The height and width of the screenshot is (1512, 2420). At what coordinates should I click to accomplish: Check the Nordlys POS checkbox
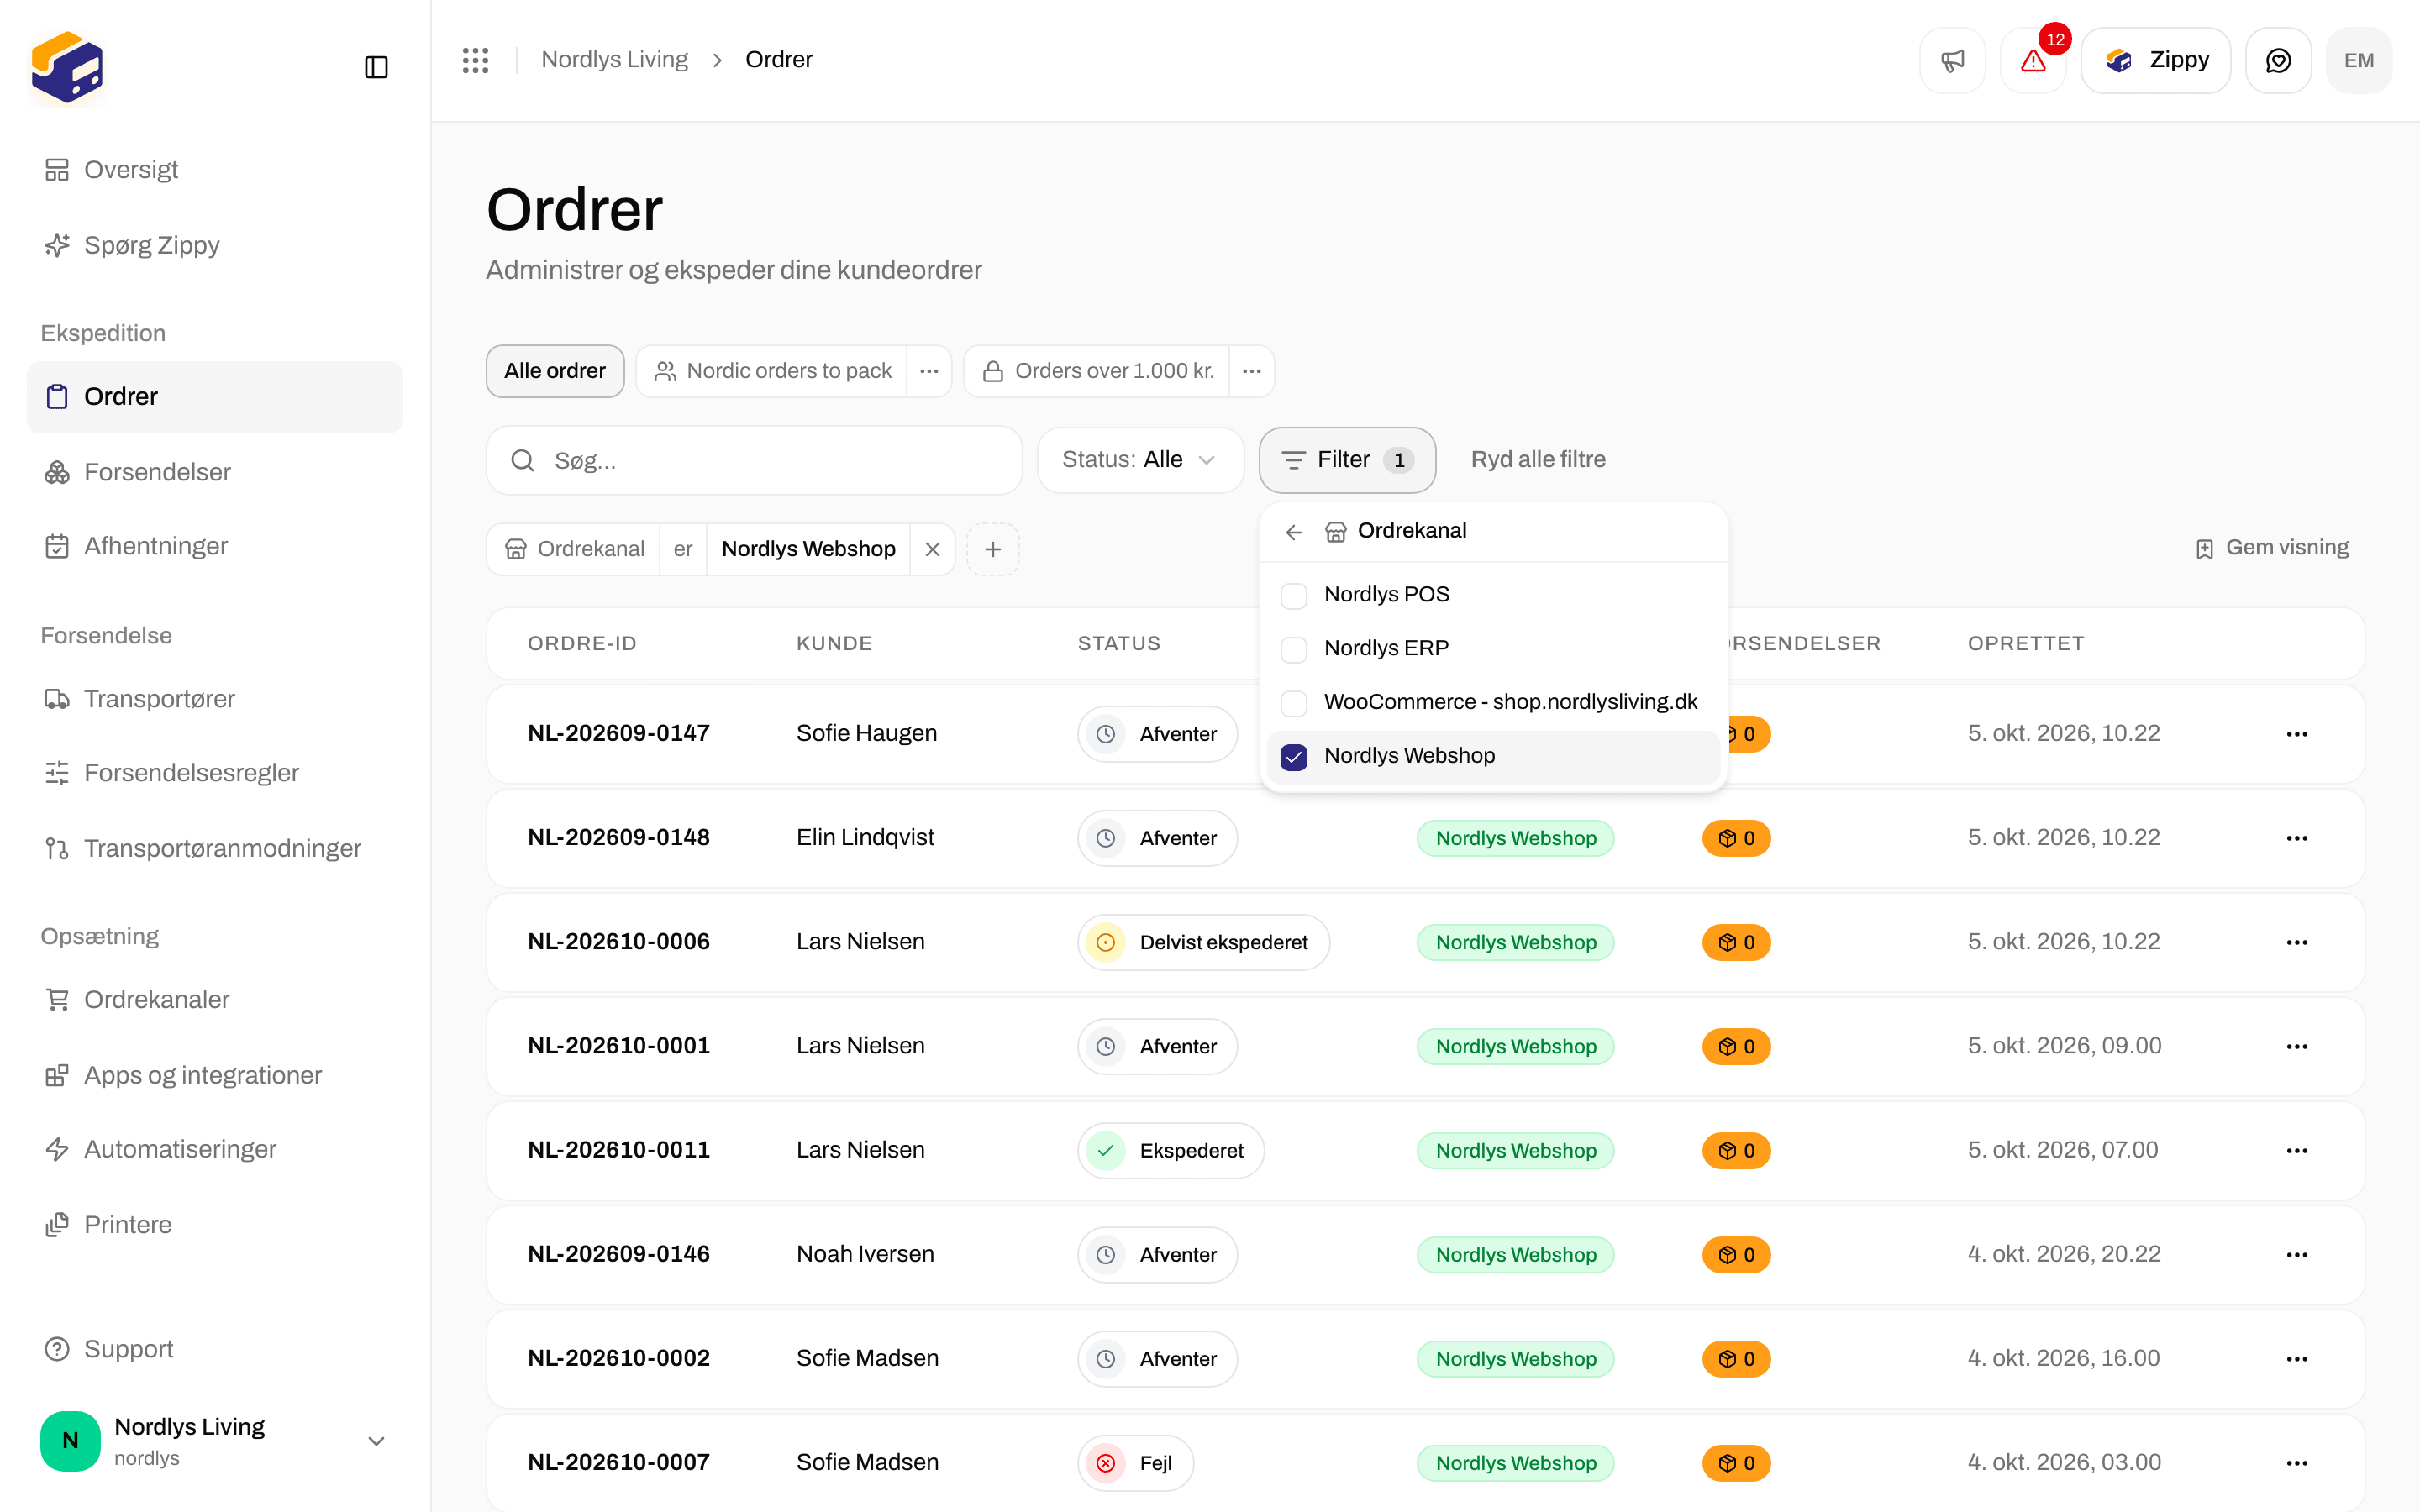(1294, 595)
